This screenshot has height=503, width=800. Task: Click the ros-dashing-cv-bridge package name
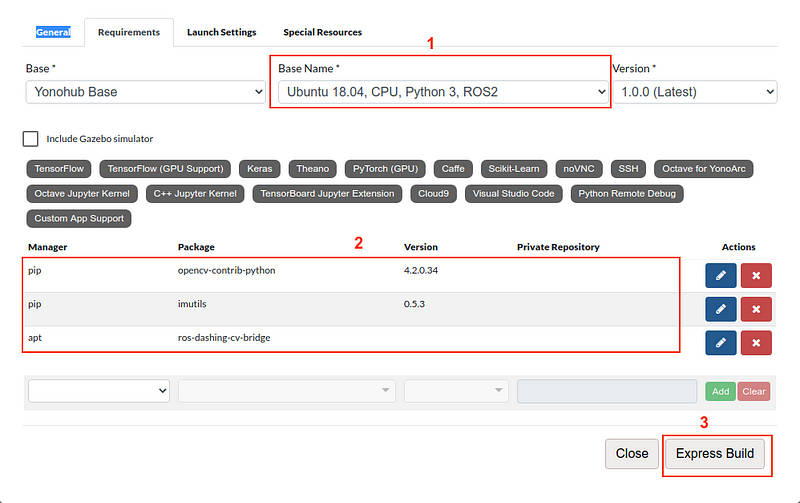224,338
